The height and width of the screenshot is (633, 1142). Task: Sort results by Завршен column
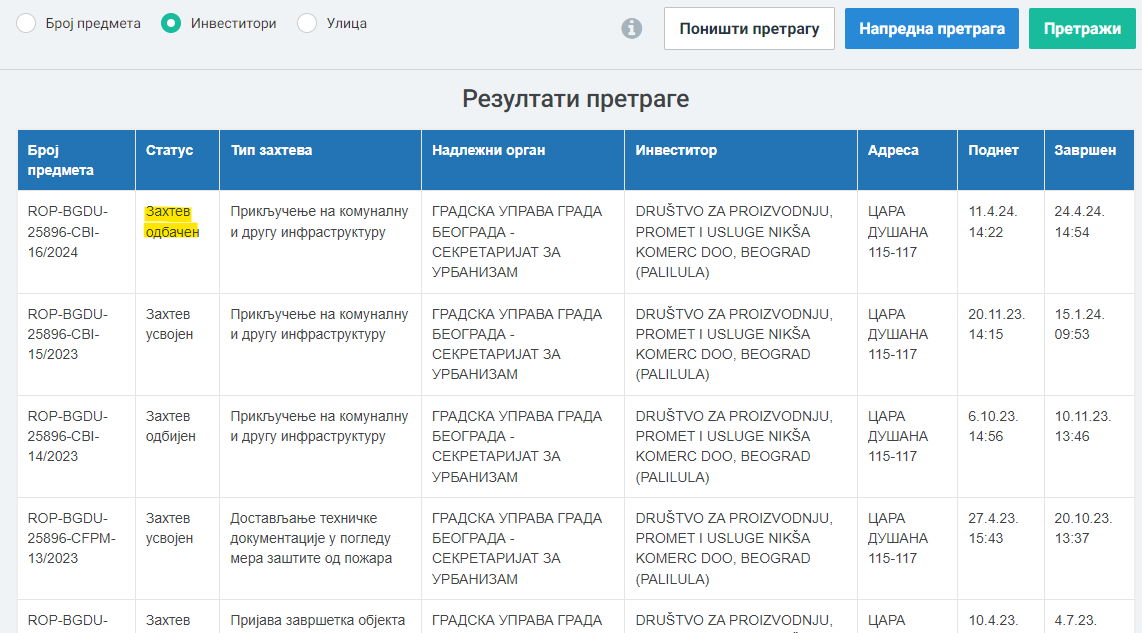click(x=1085, y=150)
